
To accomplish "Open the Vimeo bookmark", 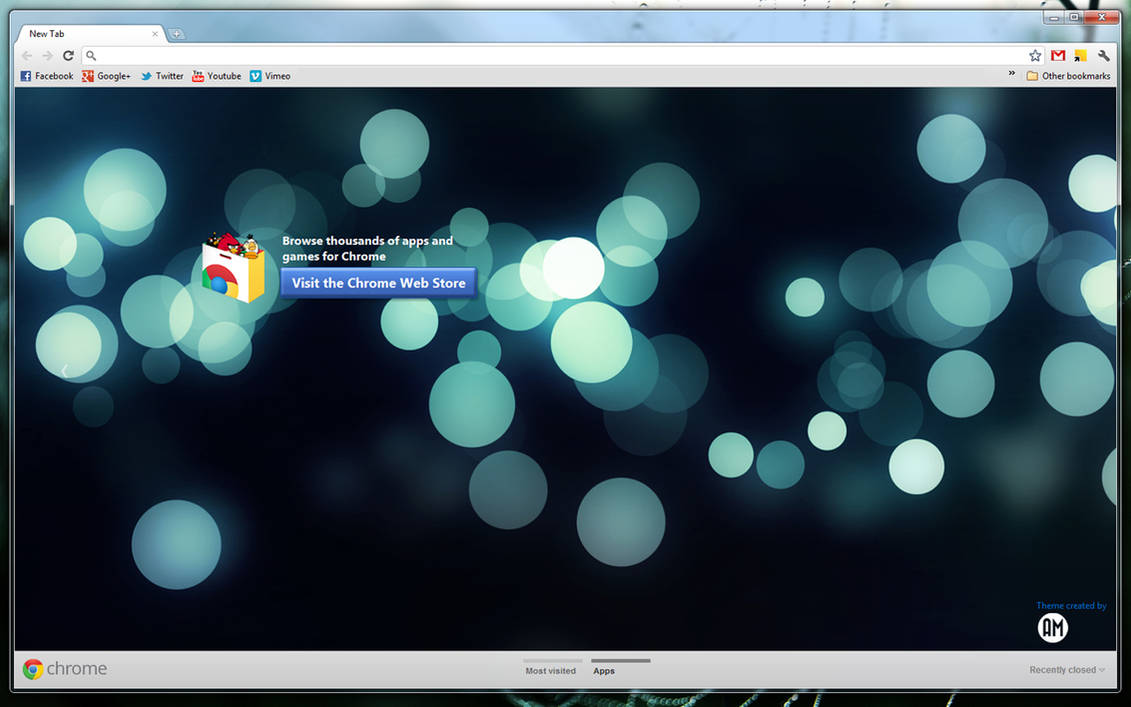I will click(270, 76).
